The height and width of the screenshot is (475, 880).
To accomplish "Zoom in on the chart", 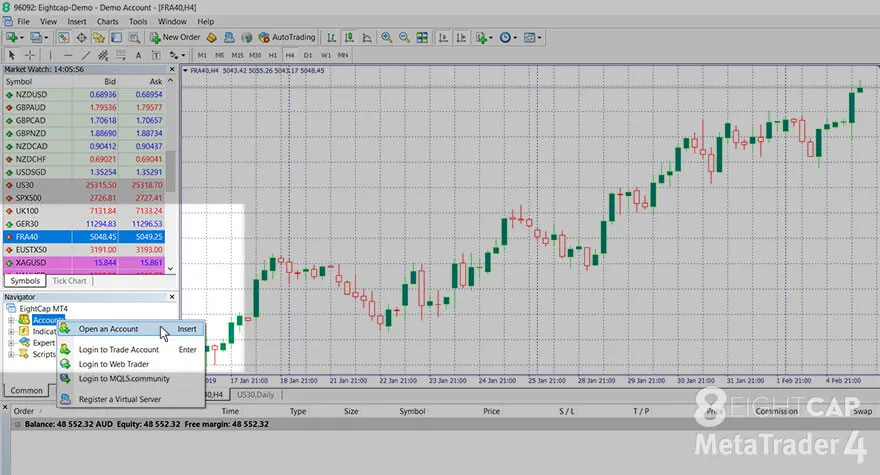I will (386, 38).
